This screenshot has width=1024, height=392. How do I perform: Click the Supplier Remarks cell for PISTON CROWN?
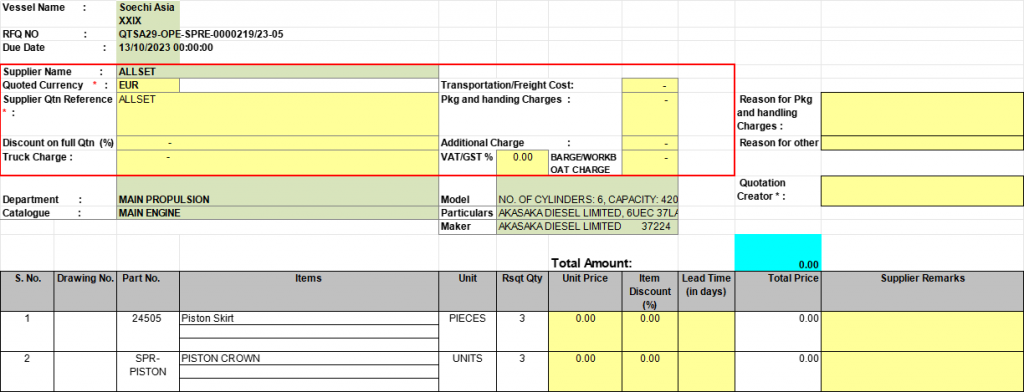pos(922,372)
